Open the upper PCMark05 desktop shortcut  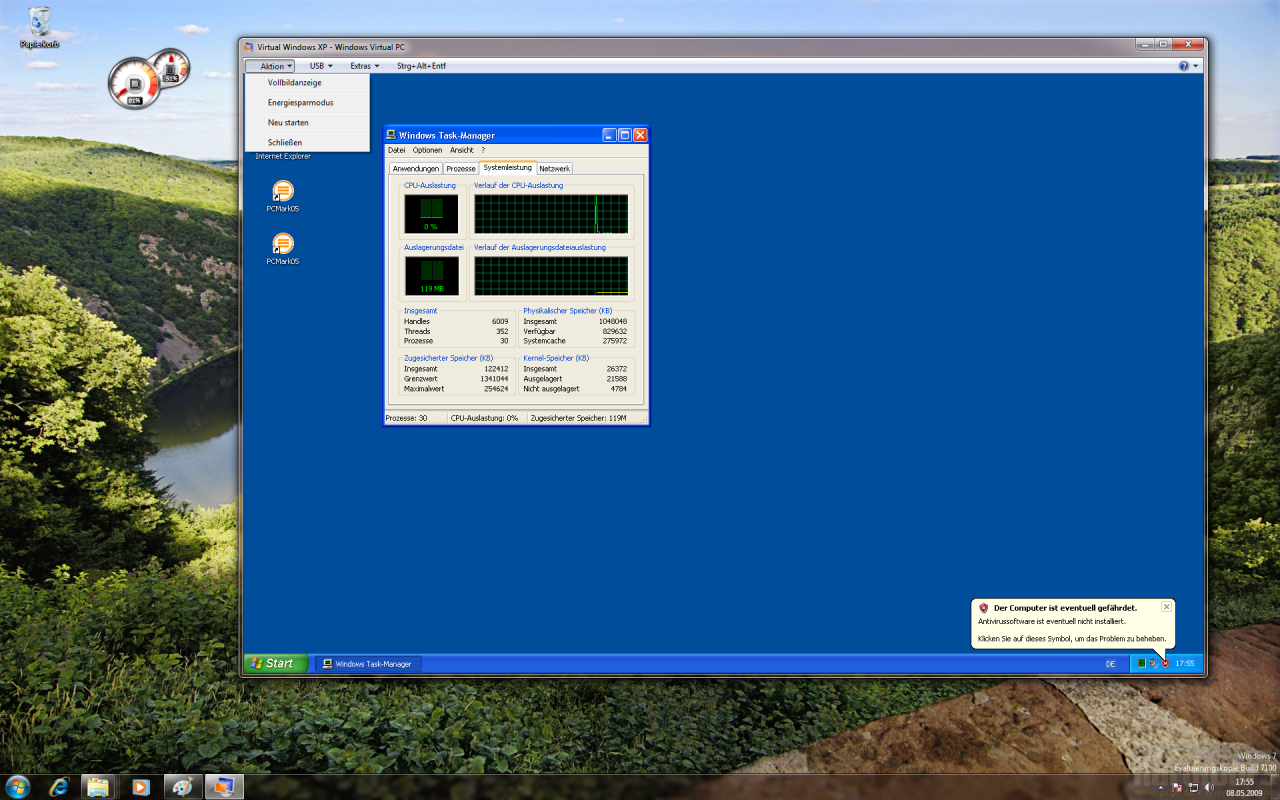coord(283,195)
